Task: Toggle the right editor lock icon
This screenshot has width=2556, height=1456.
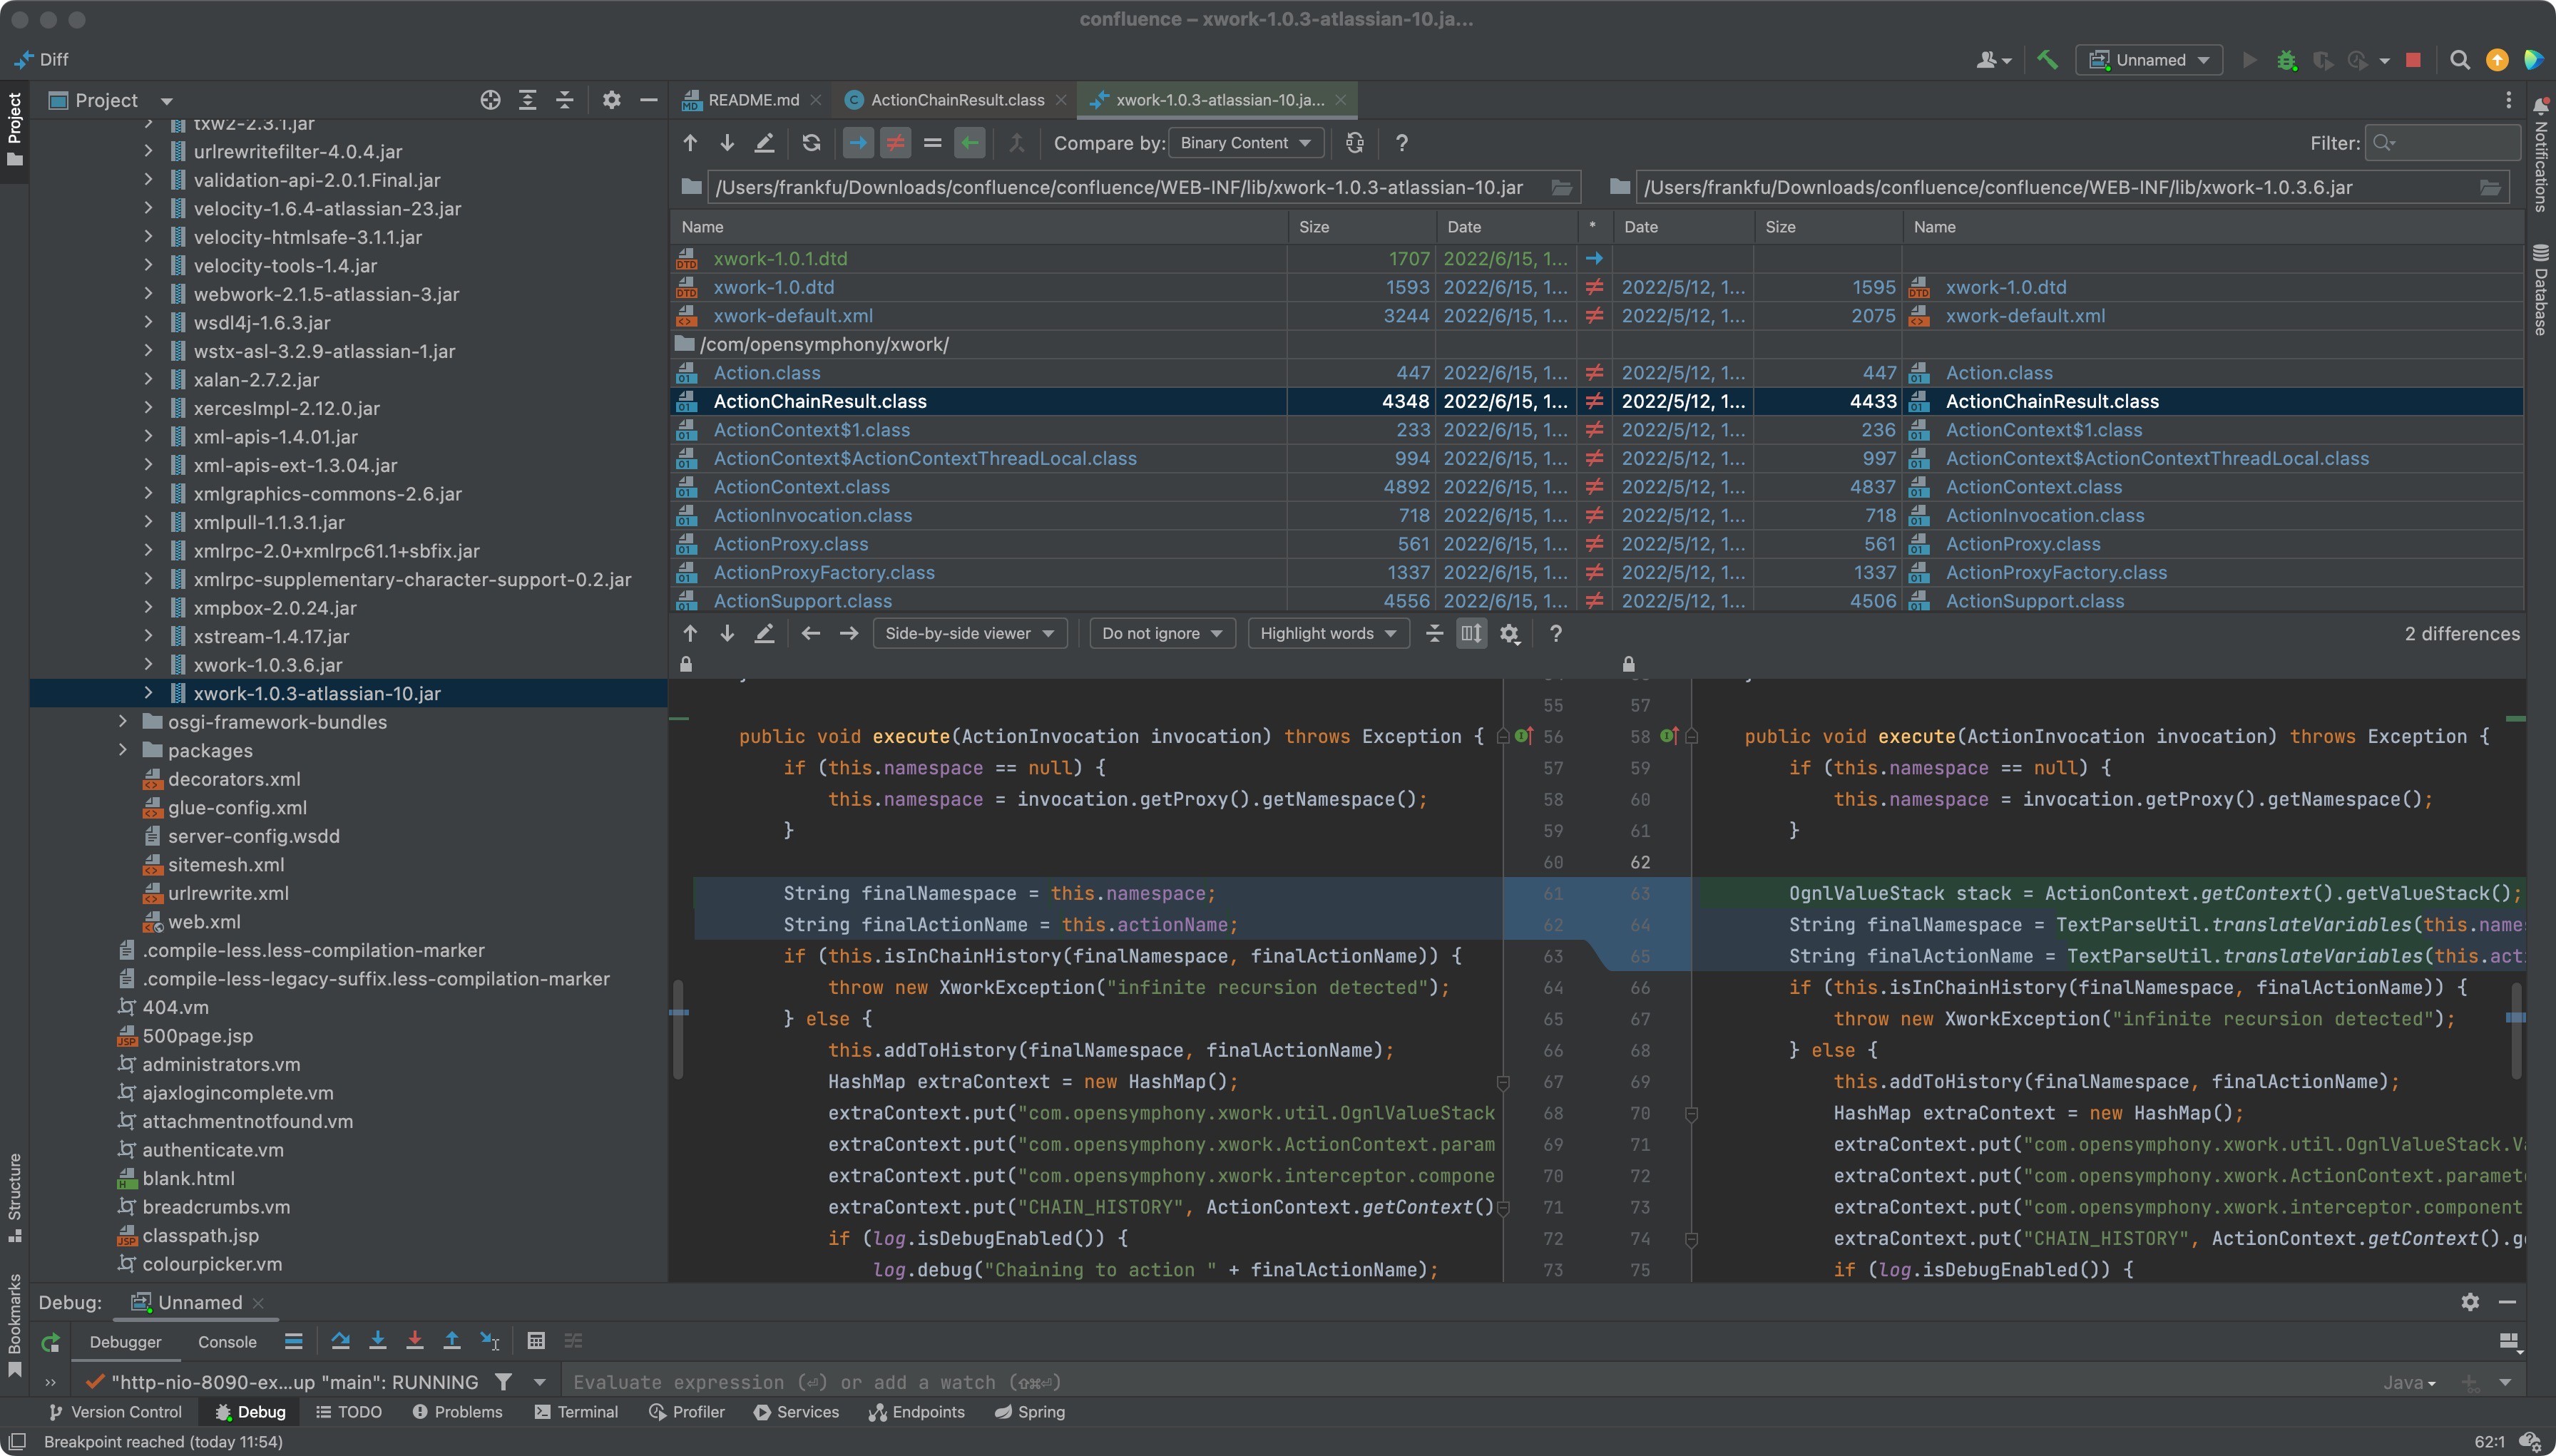Action: [1628, 664]
